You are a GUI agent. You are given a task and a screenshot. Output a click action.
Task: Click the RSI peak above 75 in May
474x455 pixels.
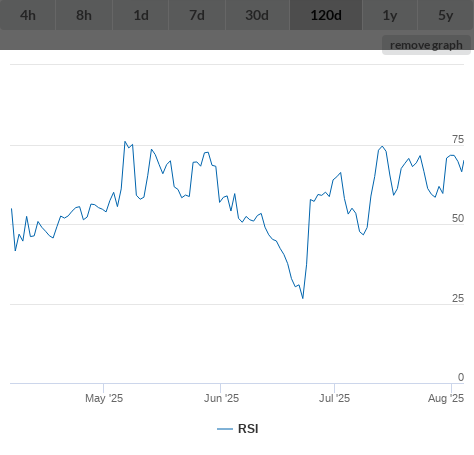click(125, 142)
